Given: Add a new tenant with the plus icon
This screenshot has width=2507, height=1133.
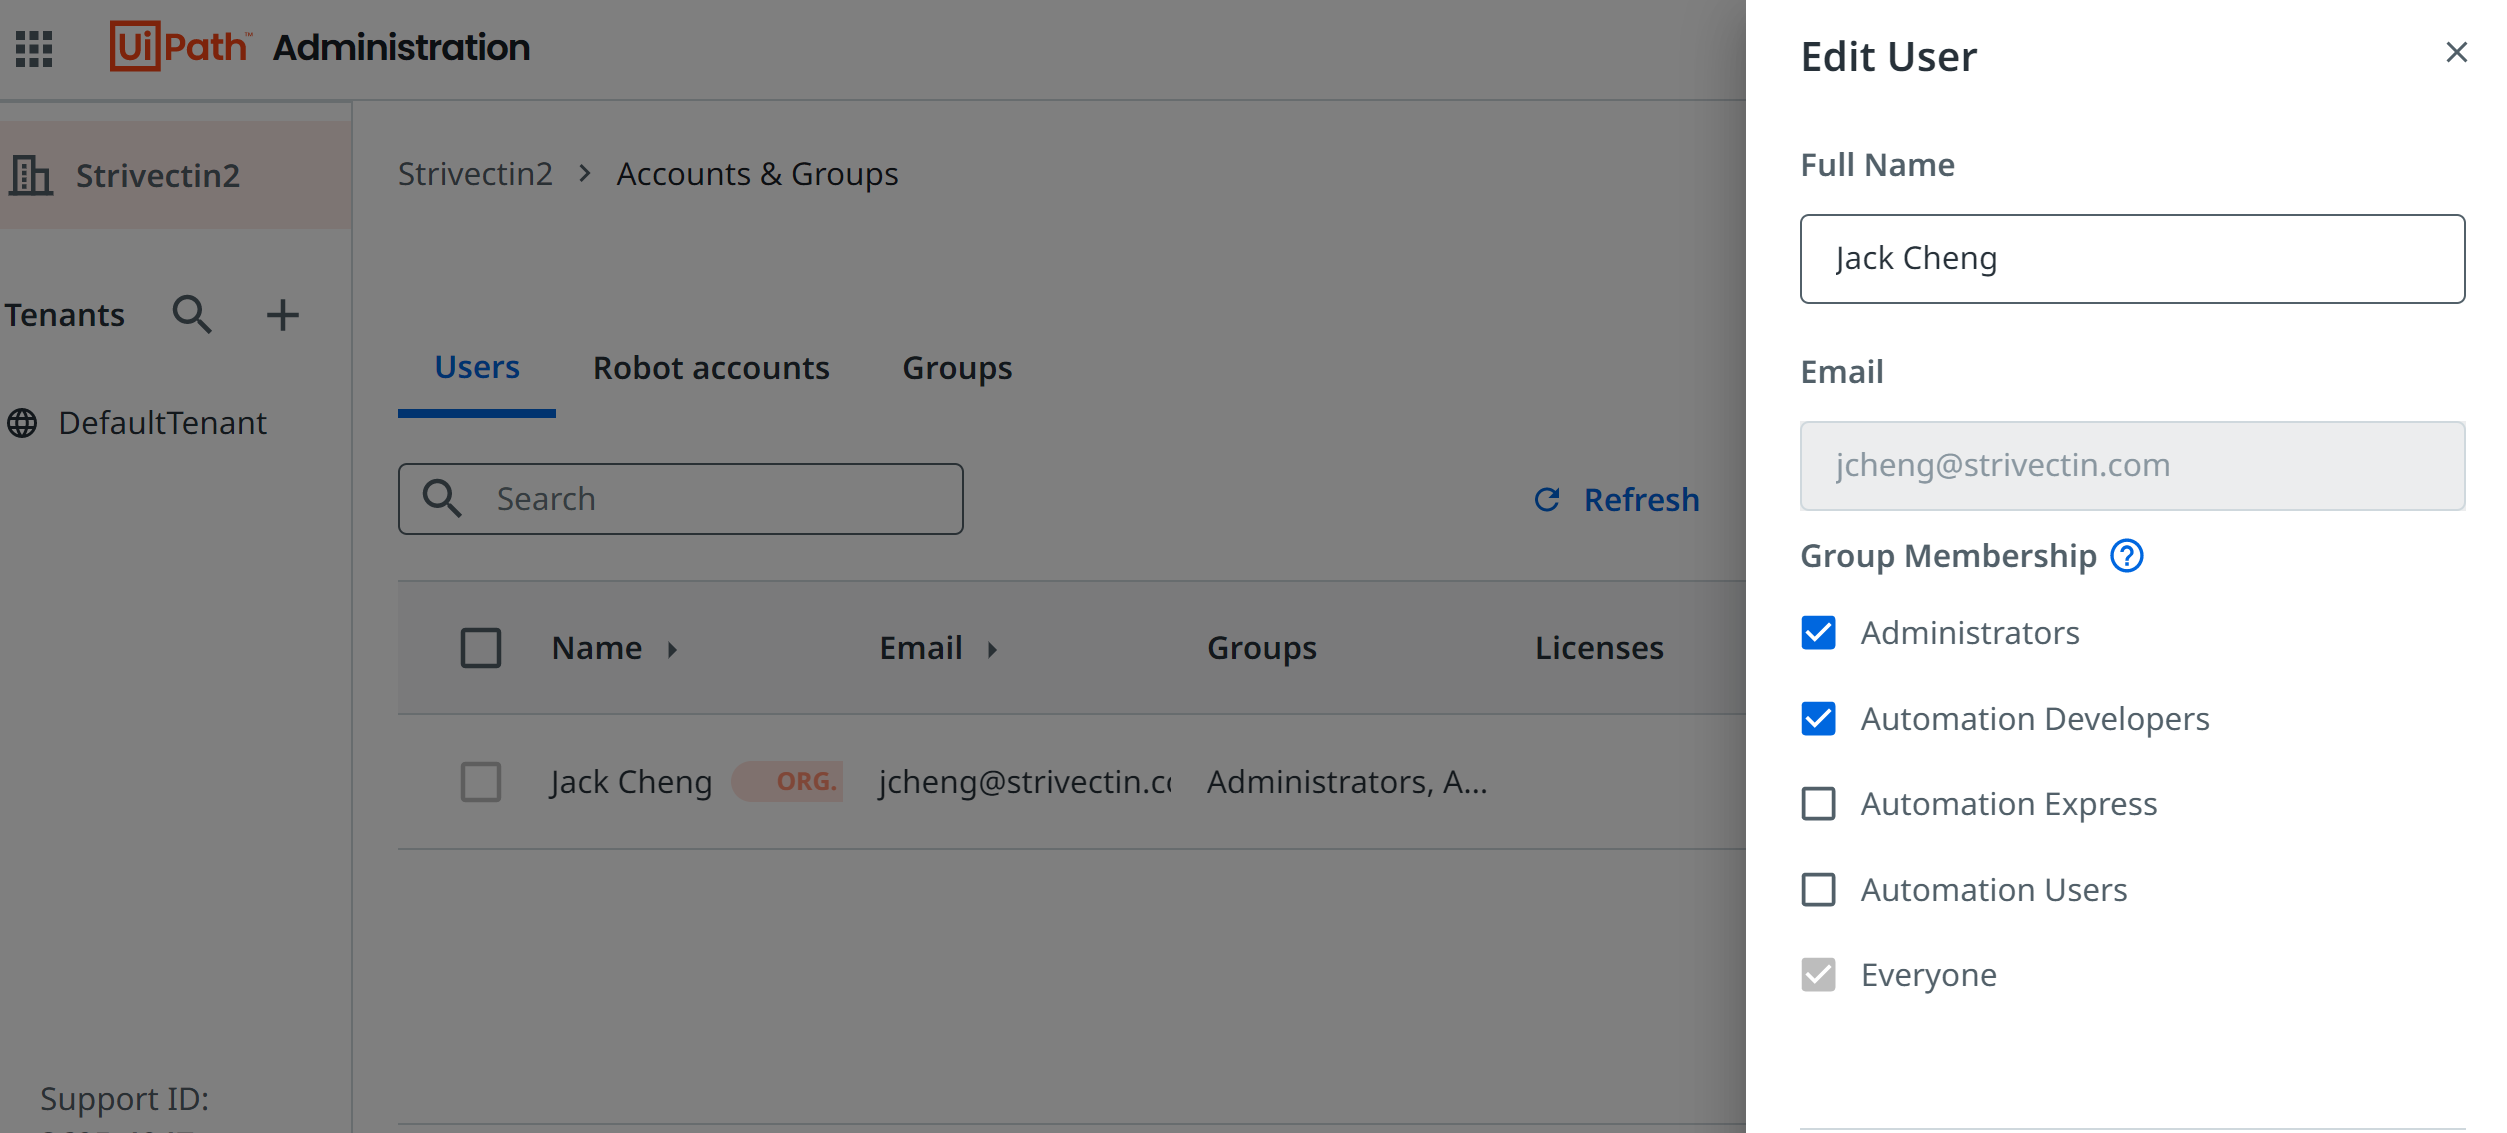Looking at the screenshot, I should [x=283, y=314].
